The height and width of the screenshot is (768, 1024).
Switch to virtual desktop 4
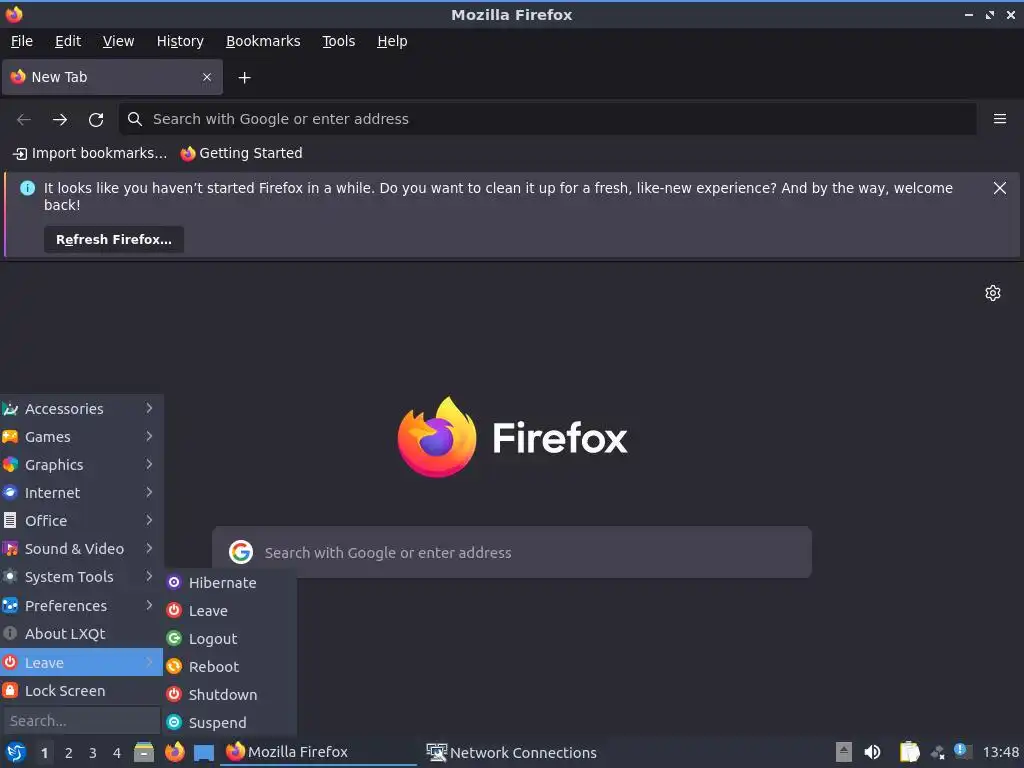(117, 753)
